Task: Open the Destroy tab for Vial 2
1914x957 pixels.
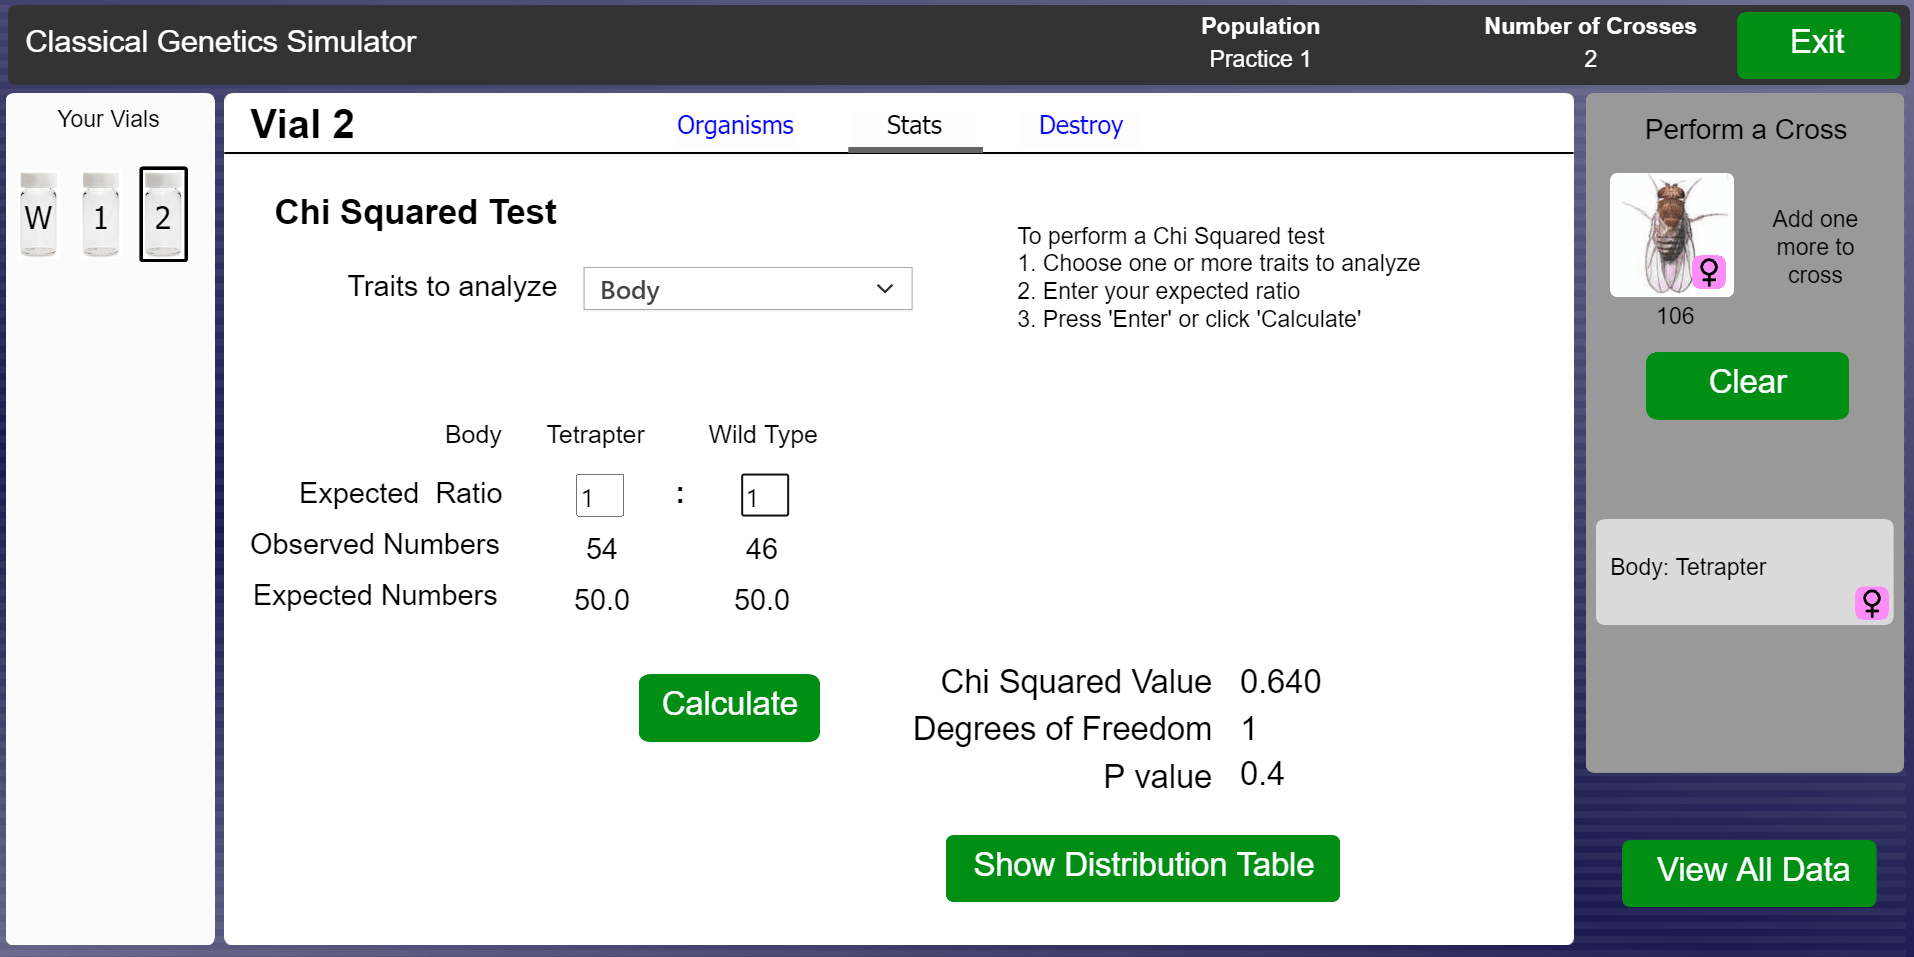Action: (x=1080, y=126)
